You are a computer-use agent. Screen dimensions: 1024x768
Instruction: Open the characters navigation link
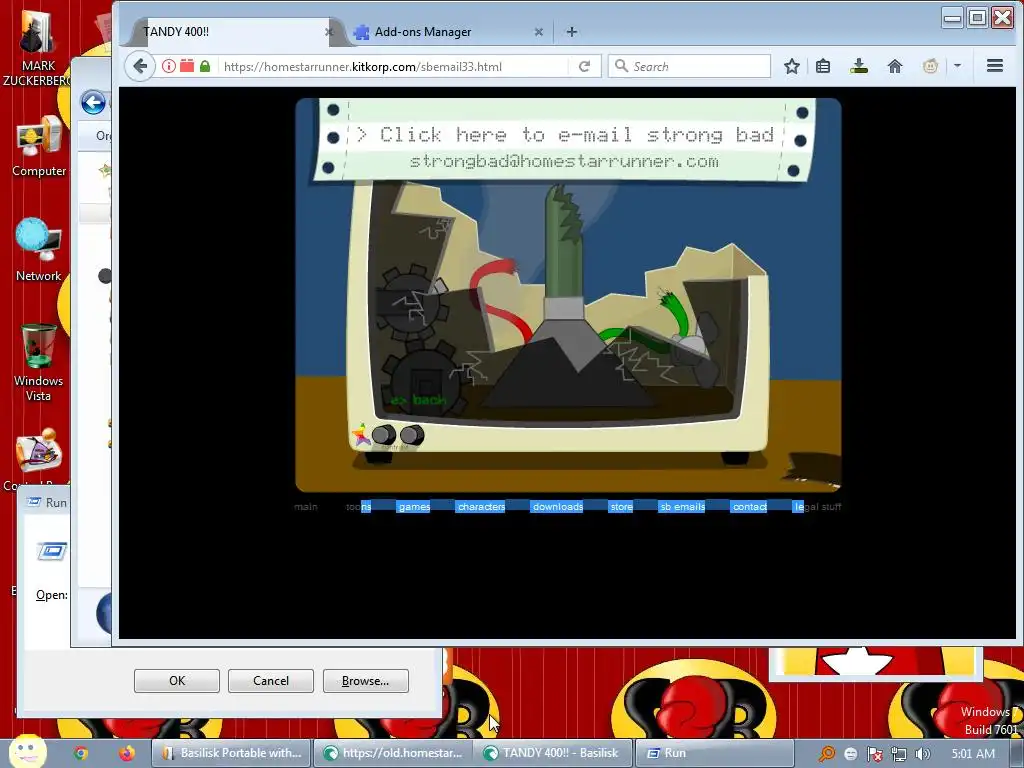[x=481, y=506]
